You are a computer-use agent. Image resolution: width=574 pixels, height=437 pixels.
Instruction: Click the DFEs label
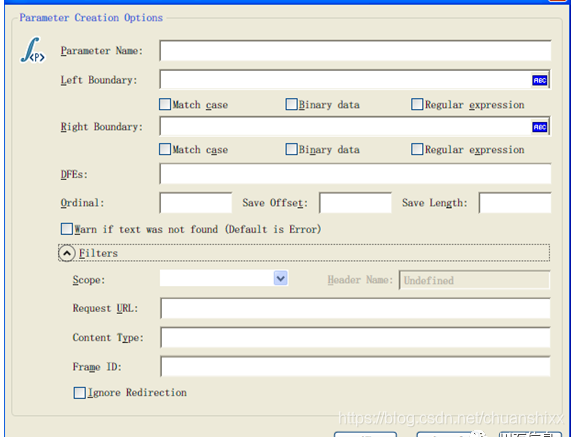tap(74, 174)
